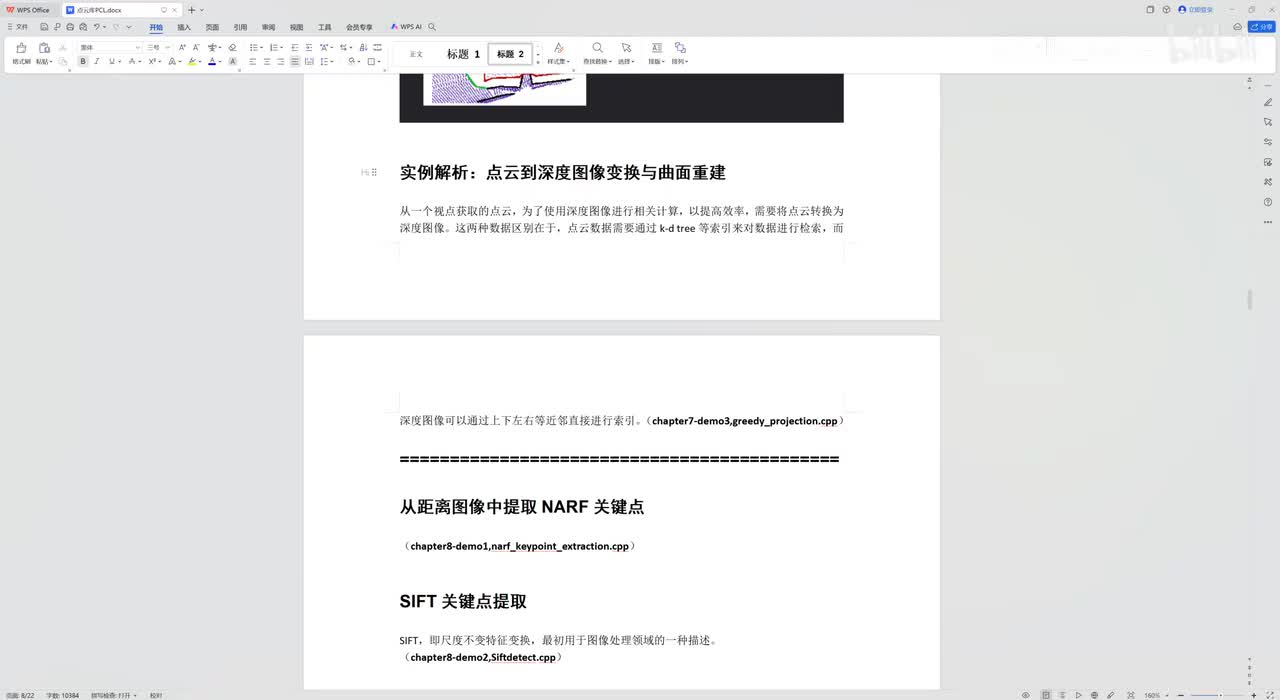Toggle character shading A button

coord(233,61)
